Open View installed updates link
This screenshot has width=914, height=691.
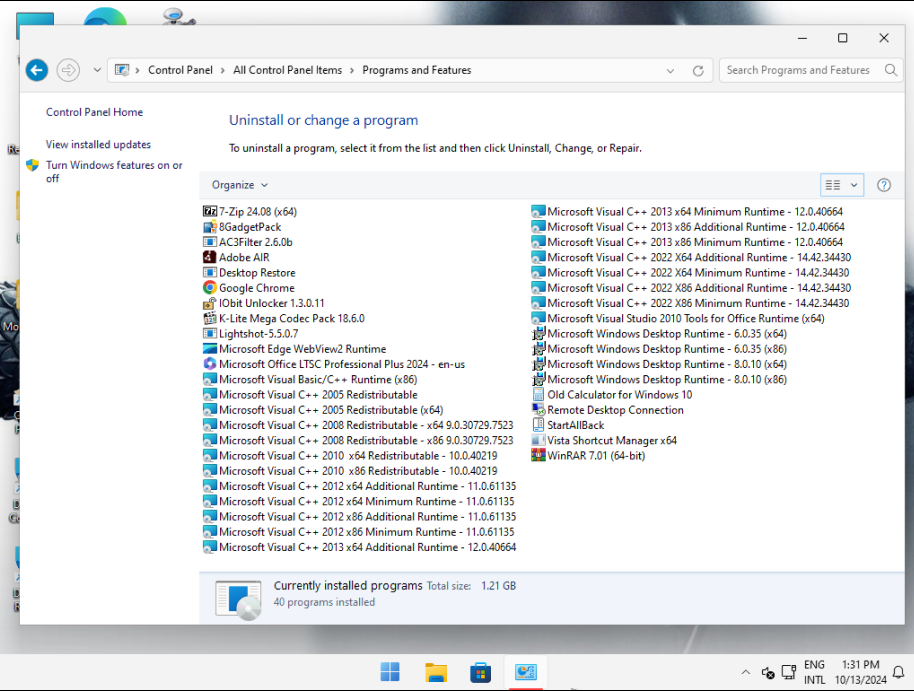[99, 144]
